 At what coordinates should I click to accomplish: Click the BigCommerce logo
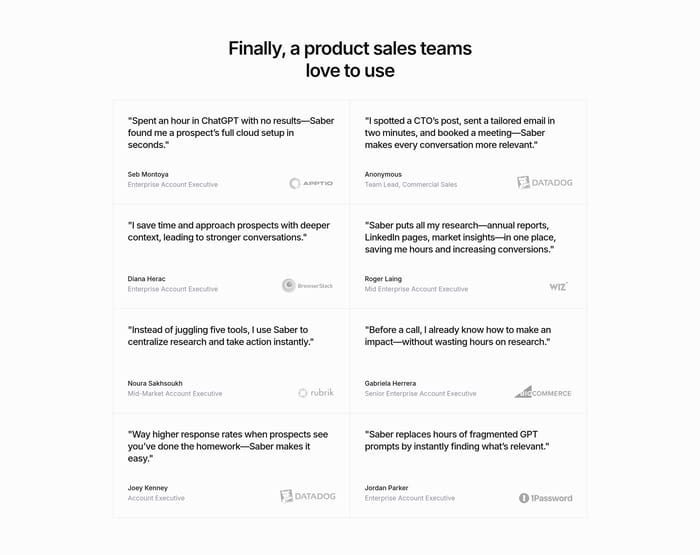click(x=543, y=393)
